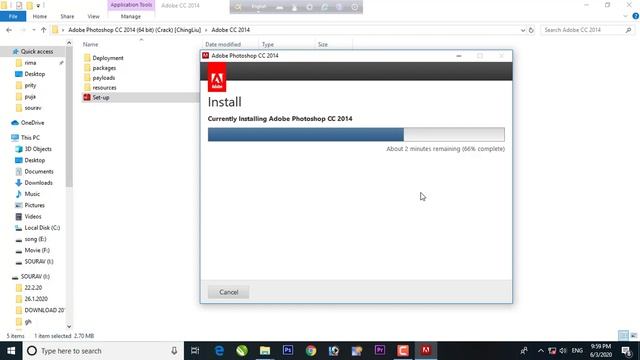Sort files by Name column
The height and width of the screenshot is (360, 640).
point(91,44)
